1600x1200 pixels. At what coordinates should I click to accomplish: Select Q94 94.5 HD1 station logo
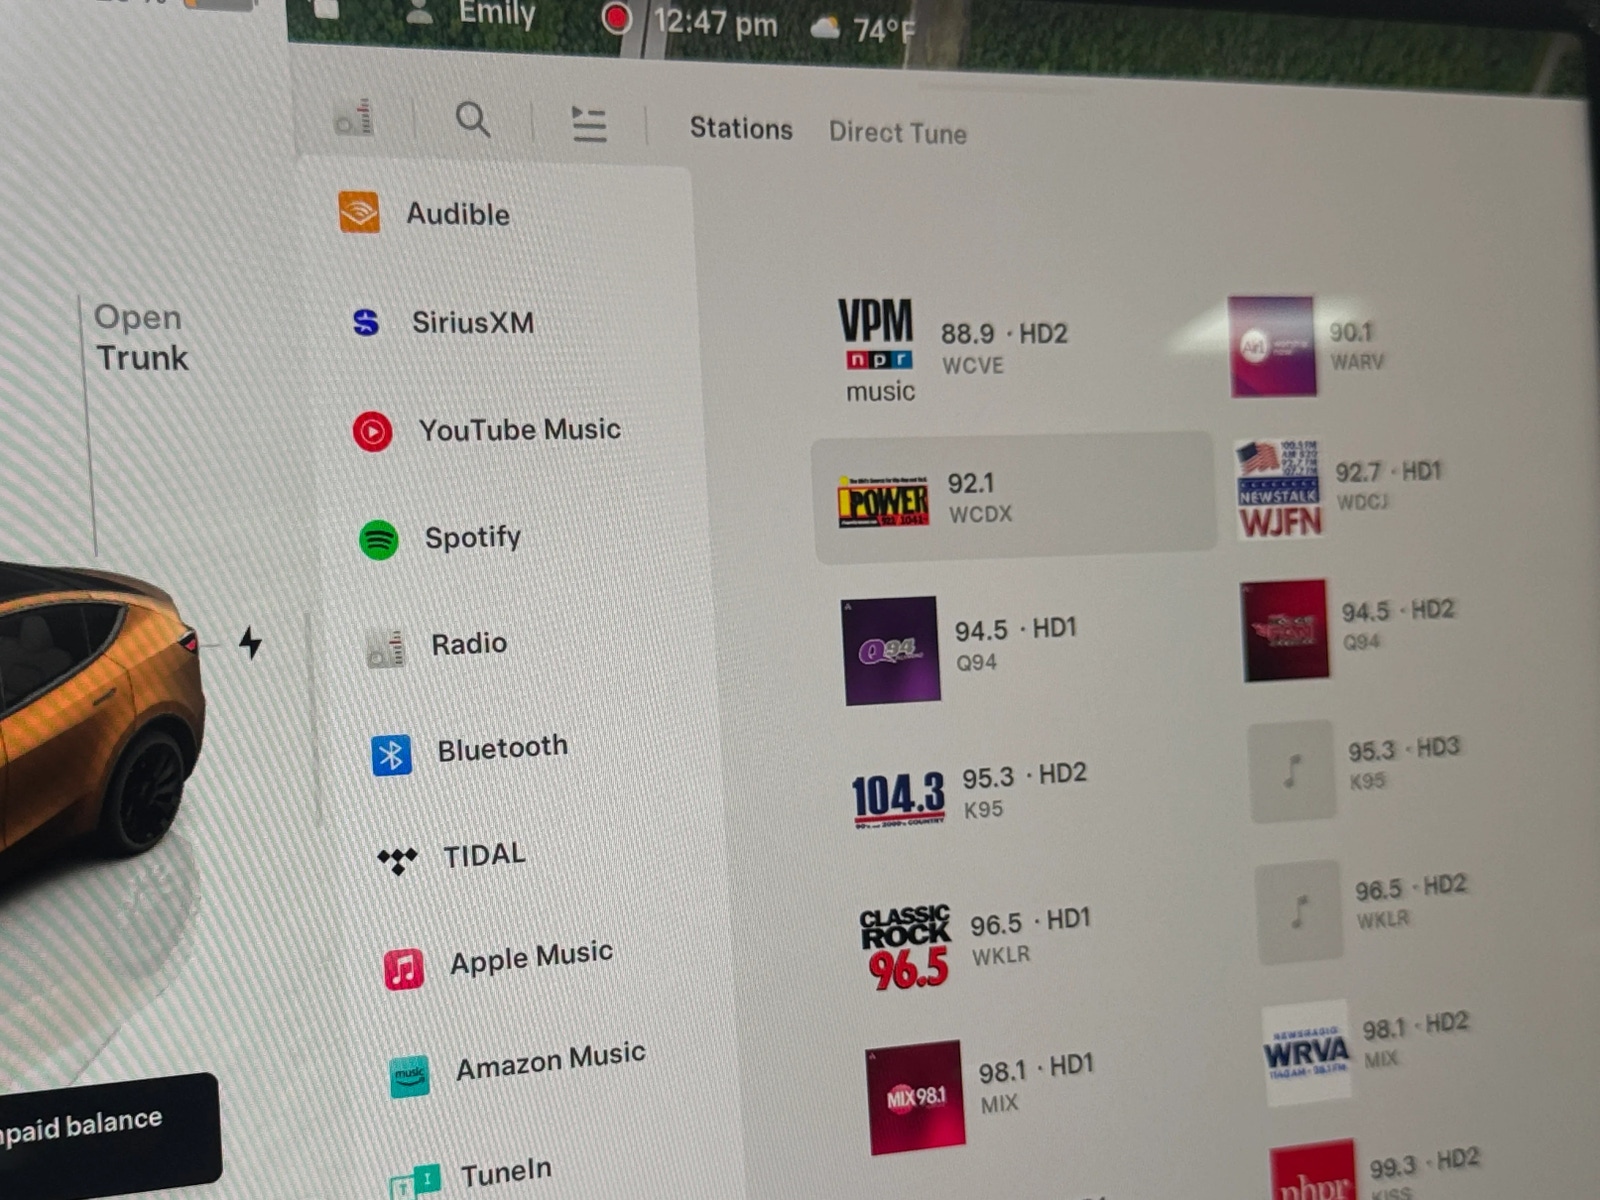coord(890,651)
